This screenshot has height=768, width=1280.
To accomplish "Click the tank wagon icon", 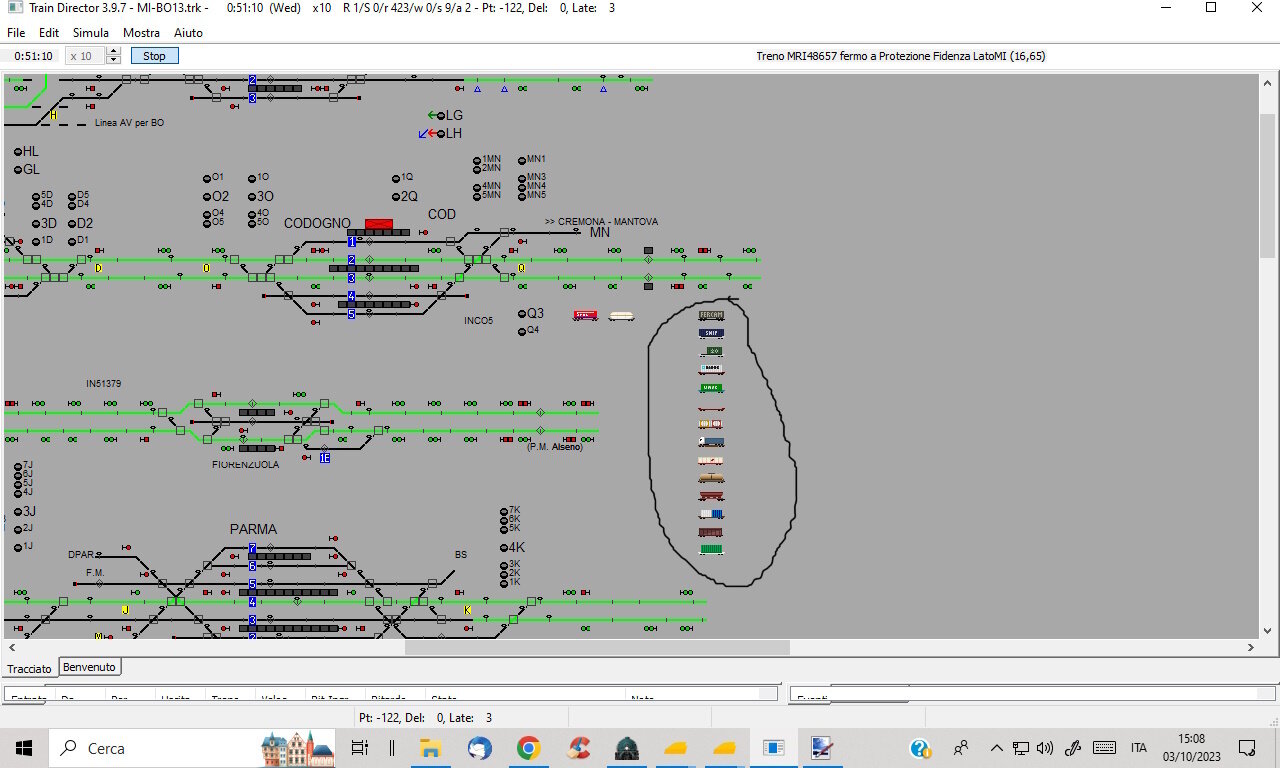I will pos(711,479).
